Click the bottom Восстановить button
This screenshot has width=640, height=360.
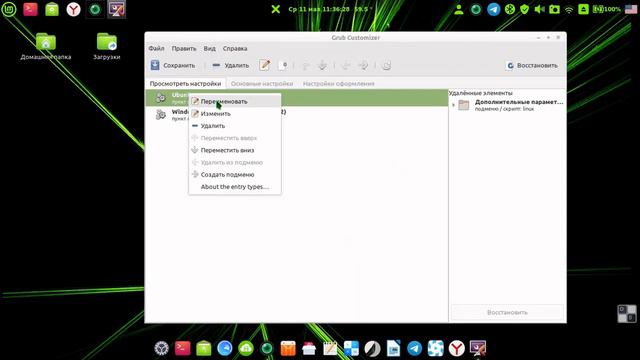507,312
